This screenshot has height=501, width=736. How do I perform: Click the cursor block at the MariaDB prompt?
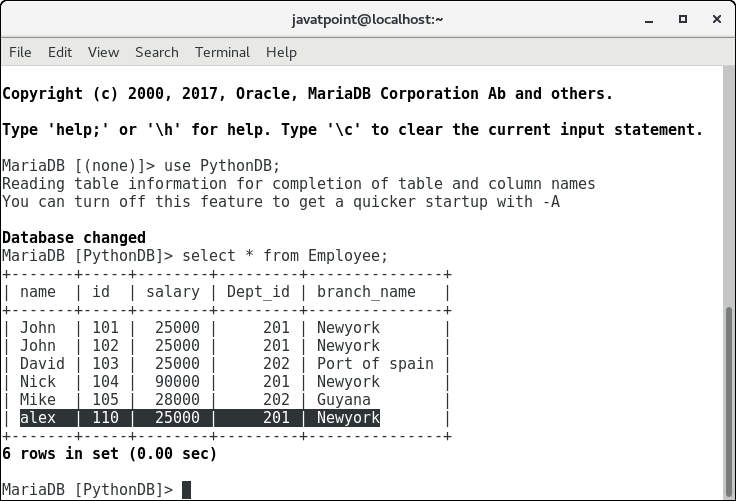[x=186, y=490]
